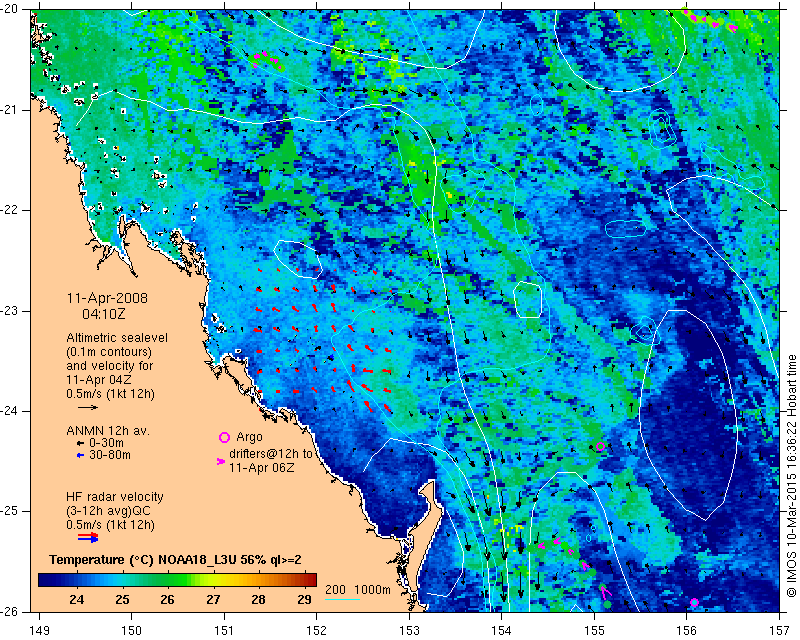The image size is (800, 640).
Task: Click the longitude axis label 149
Action: [39, 630]
